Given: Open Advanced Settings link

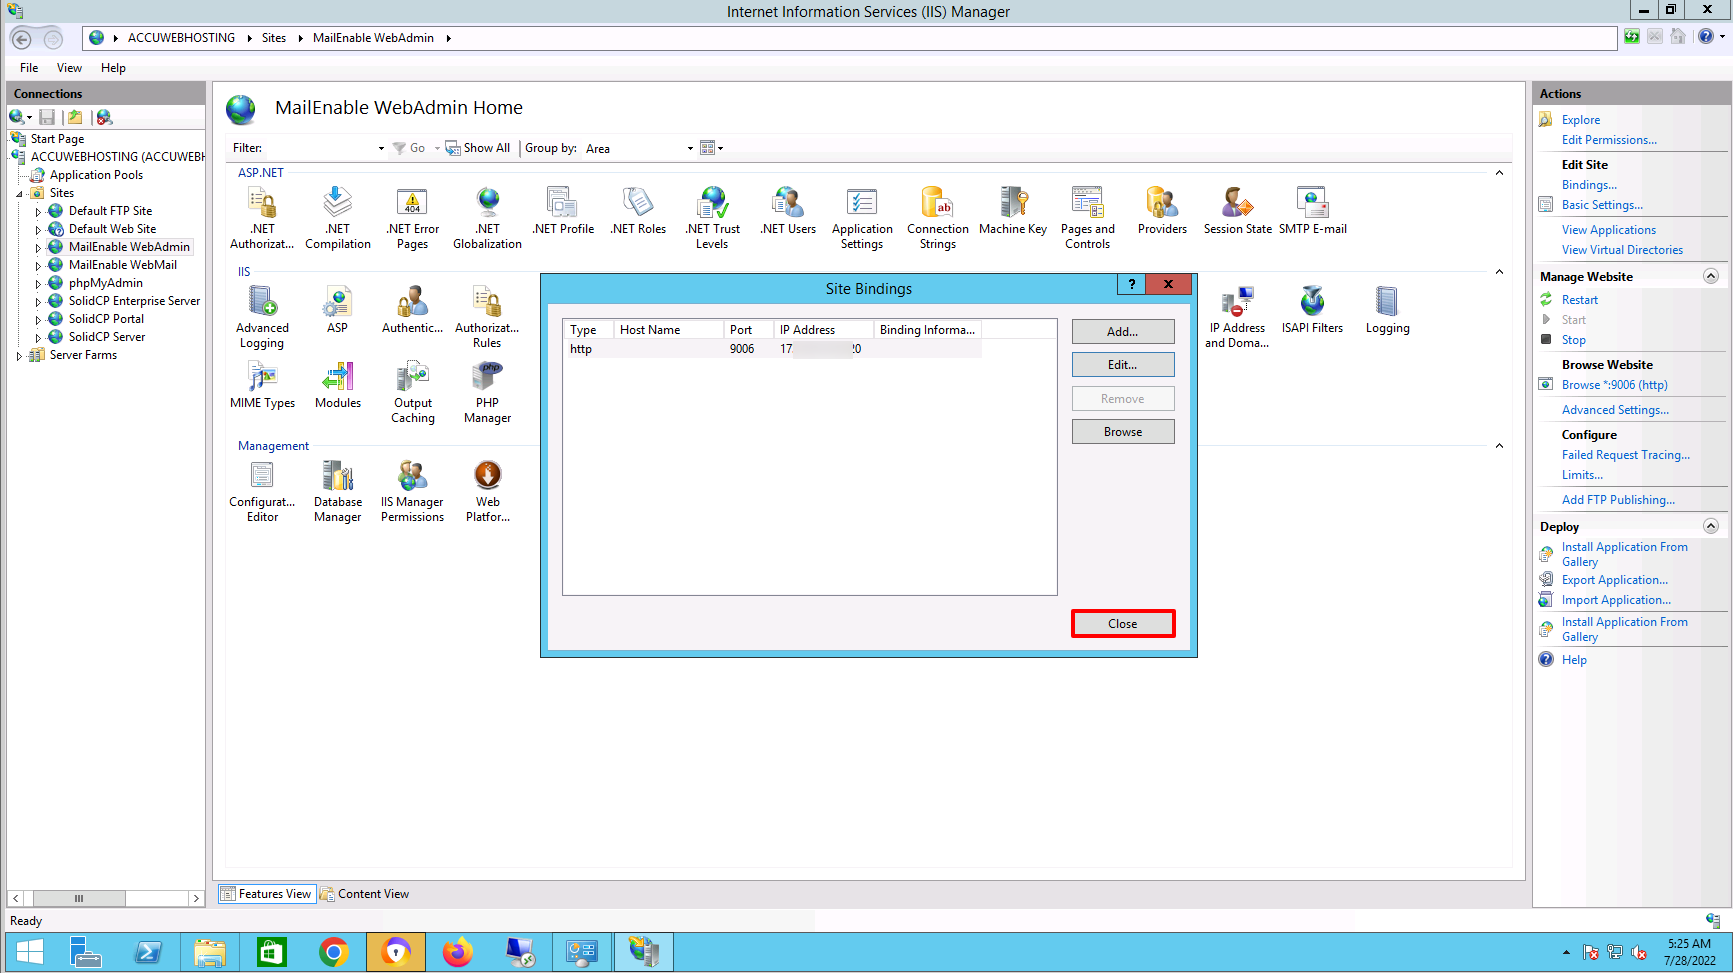Looking at the screenshot, I should click(1615, 410).
